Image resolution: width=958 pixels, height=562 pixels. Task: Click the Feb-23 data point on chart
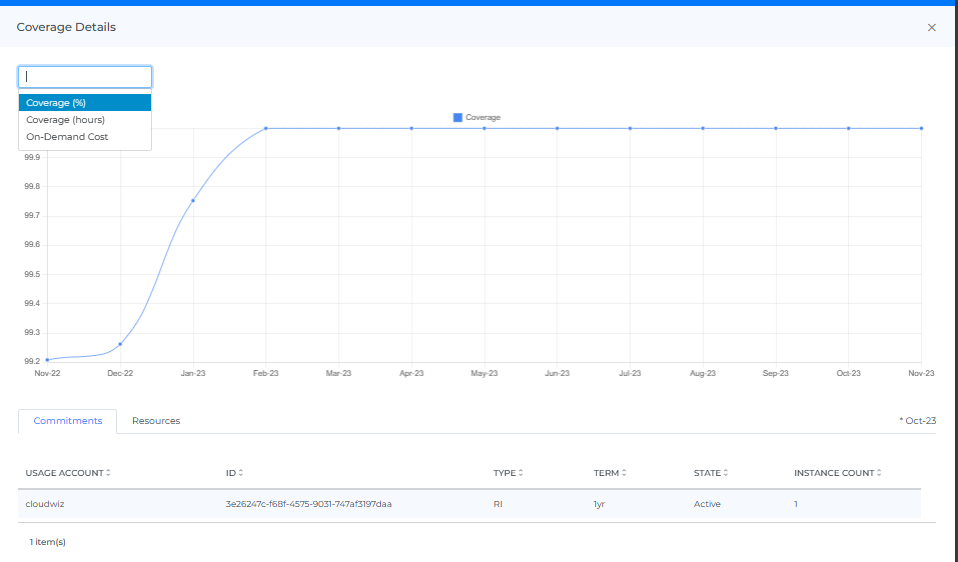pos(266,128)
